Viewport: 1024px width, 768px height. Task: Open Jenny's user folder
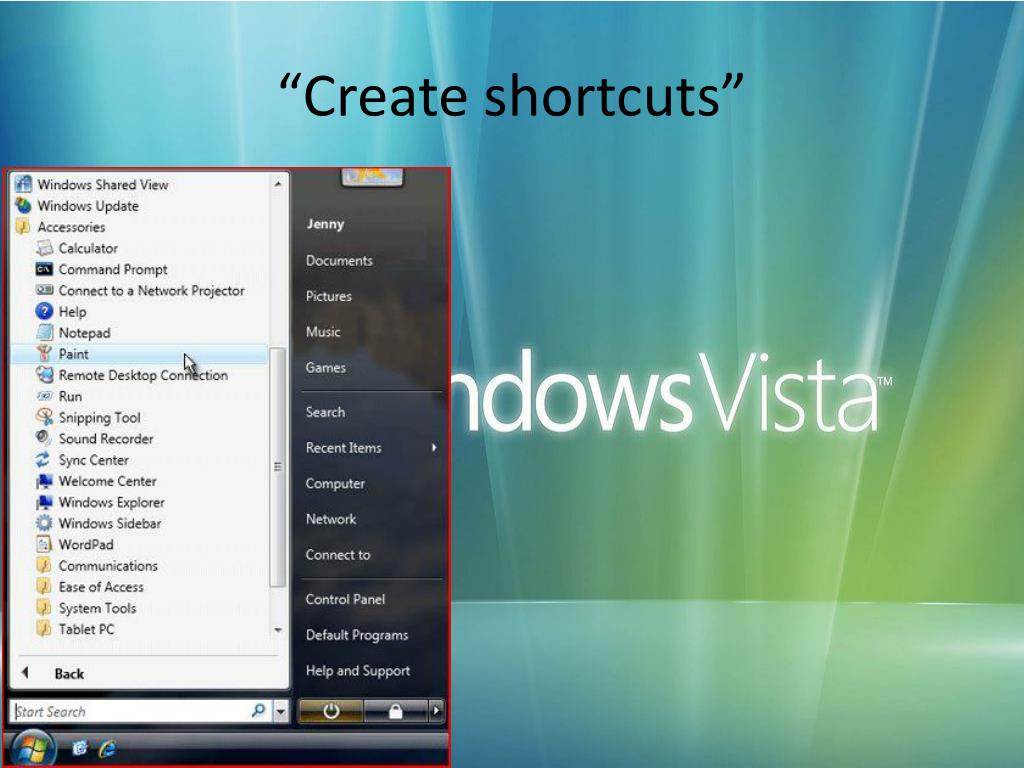pos(325,224)
